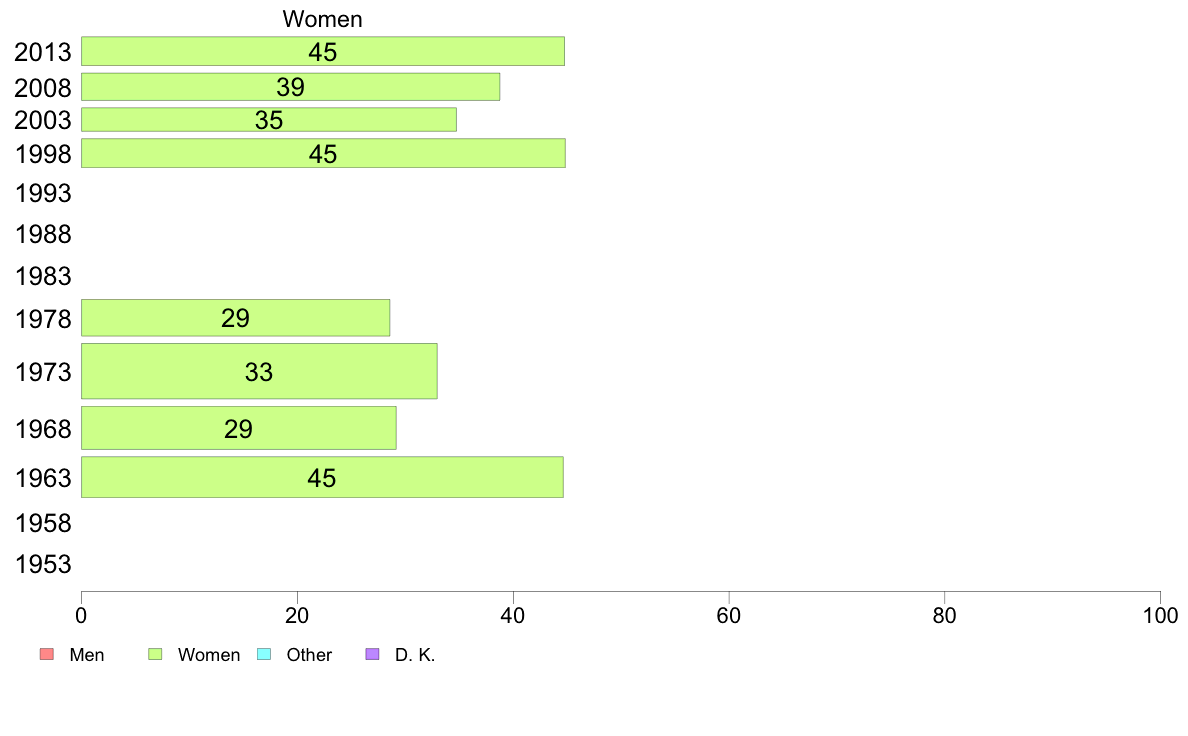Click the 100 axis tick label
The image size is (1188, 736).
tap(1160, 615)
